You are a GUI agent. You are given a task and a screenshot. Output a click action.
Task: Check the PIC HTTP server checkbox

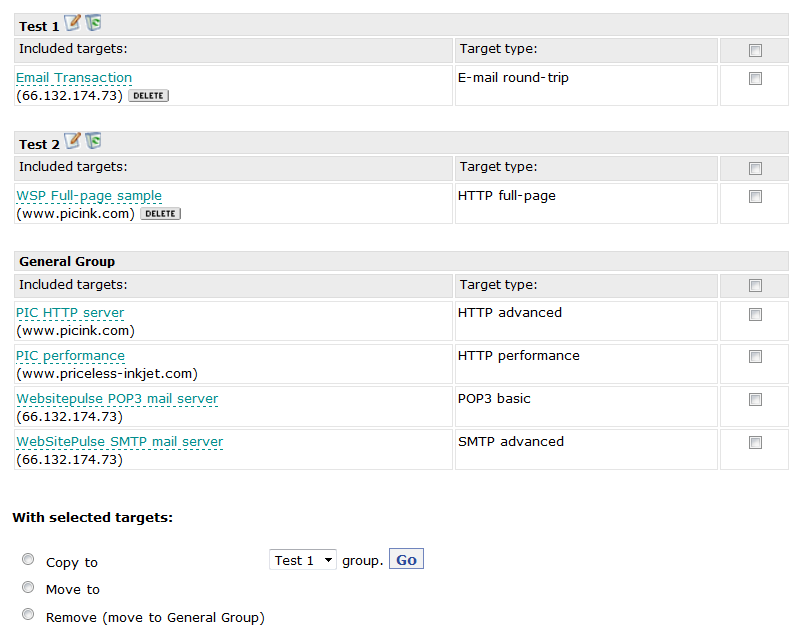coord(754,313)
